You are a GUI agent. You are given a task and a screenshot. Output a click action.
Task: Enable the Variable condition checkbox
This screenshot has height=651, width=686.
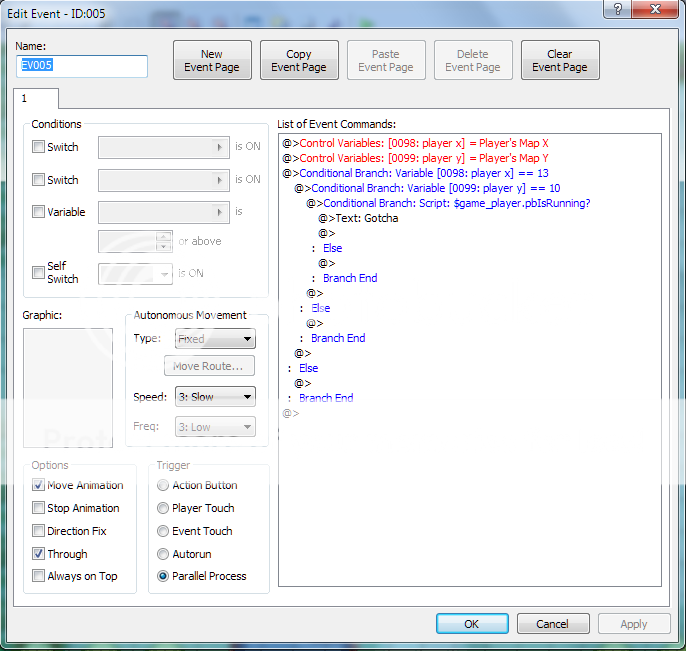(x=39, y=212)
